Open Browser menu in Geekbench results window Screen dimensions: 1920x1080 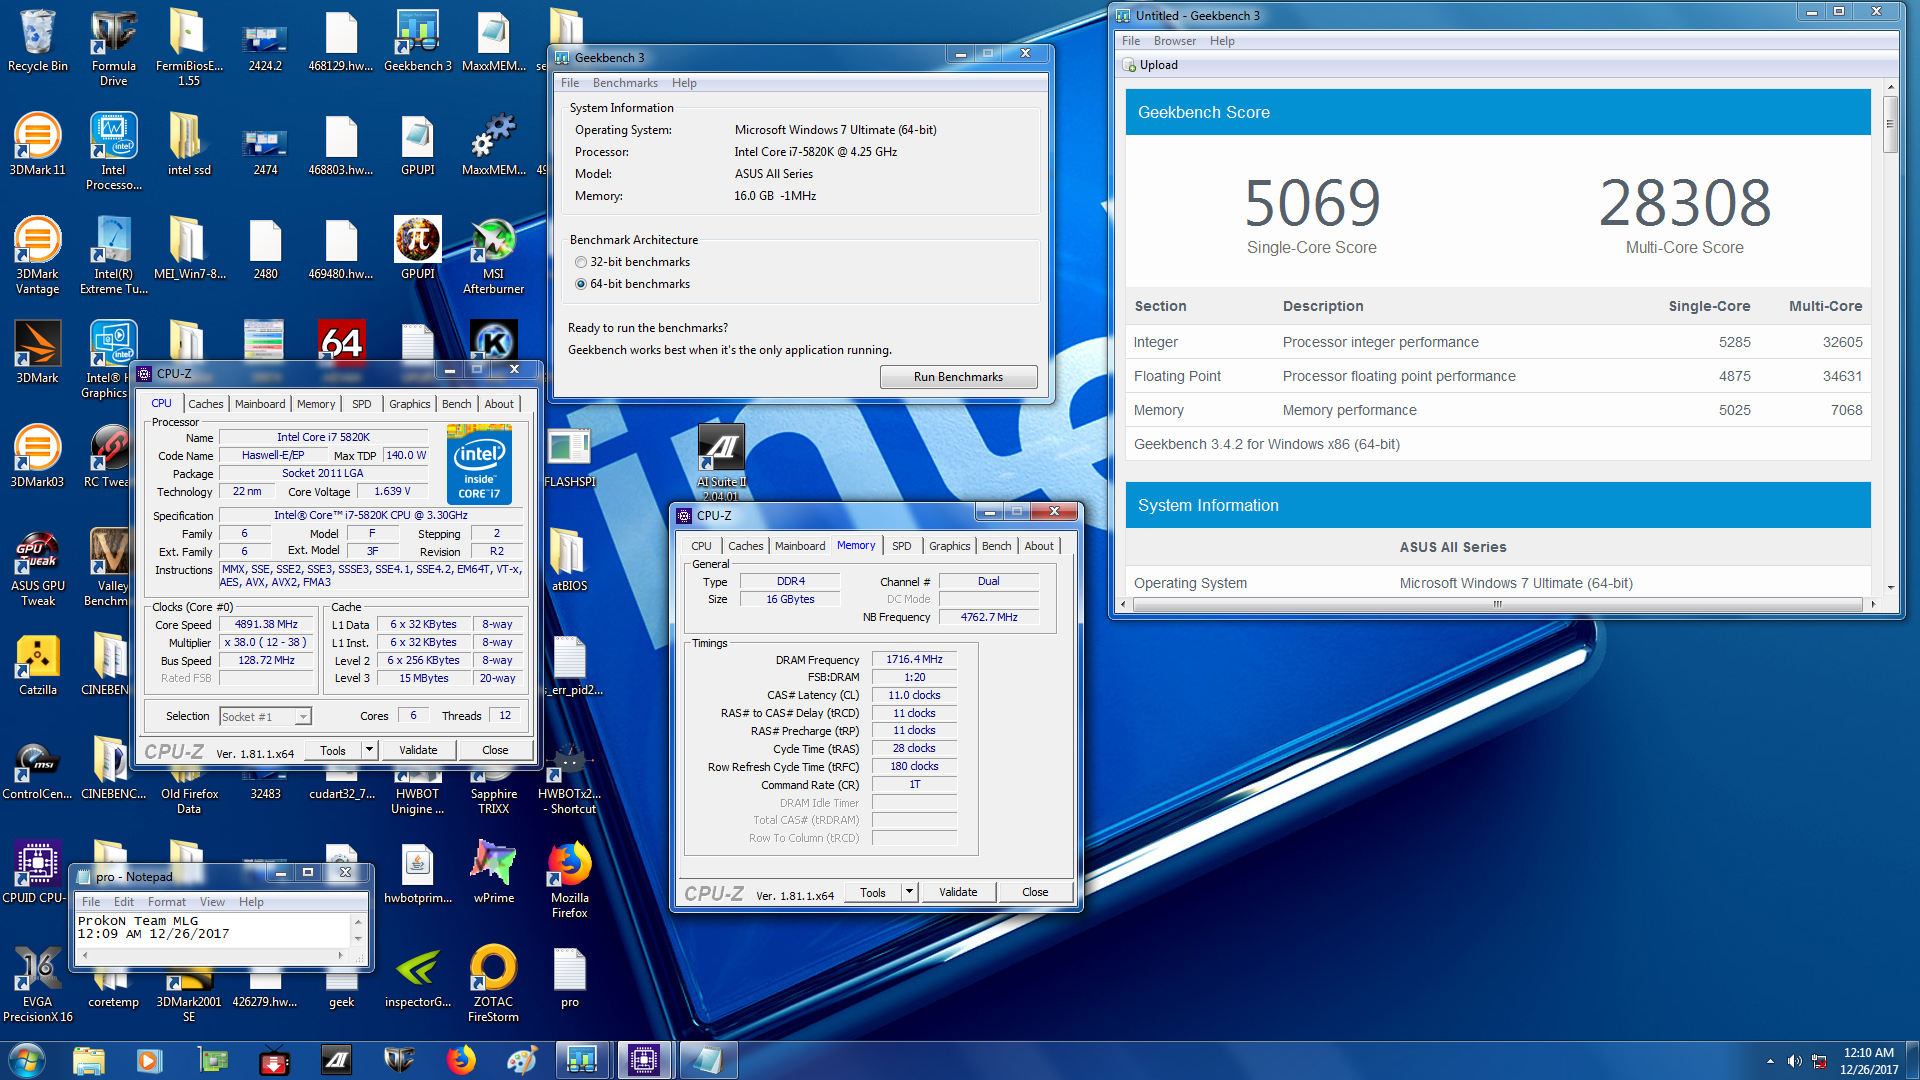pyautogui.click(x=1174, y=41)
